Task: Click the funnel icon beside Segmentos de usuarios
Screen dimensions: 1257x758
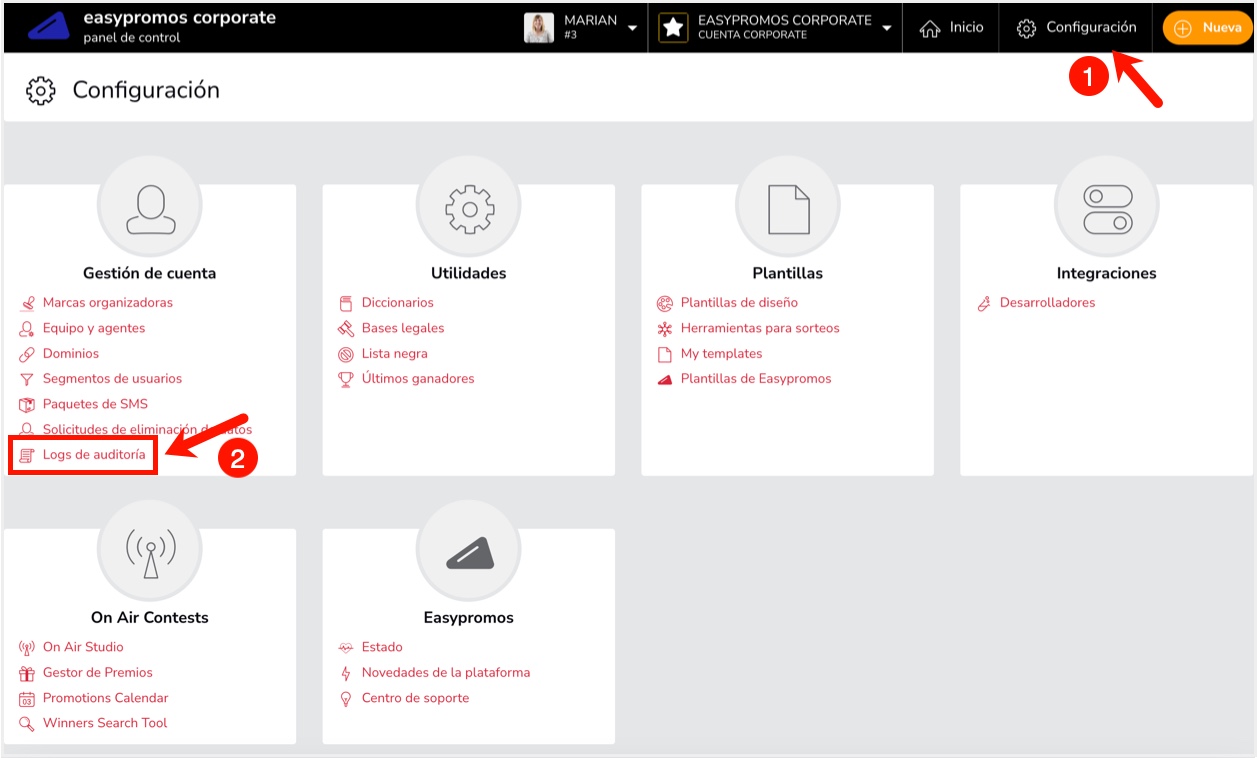Action: [27, 379]
